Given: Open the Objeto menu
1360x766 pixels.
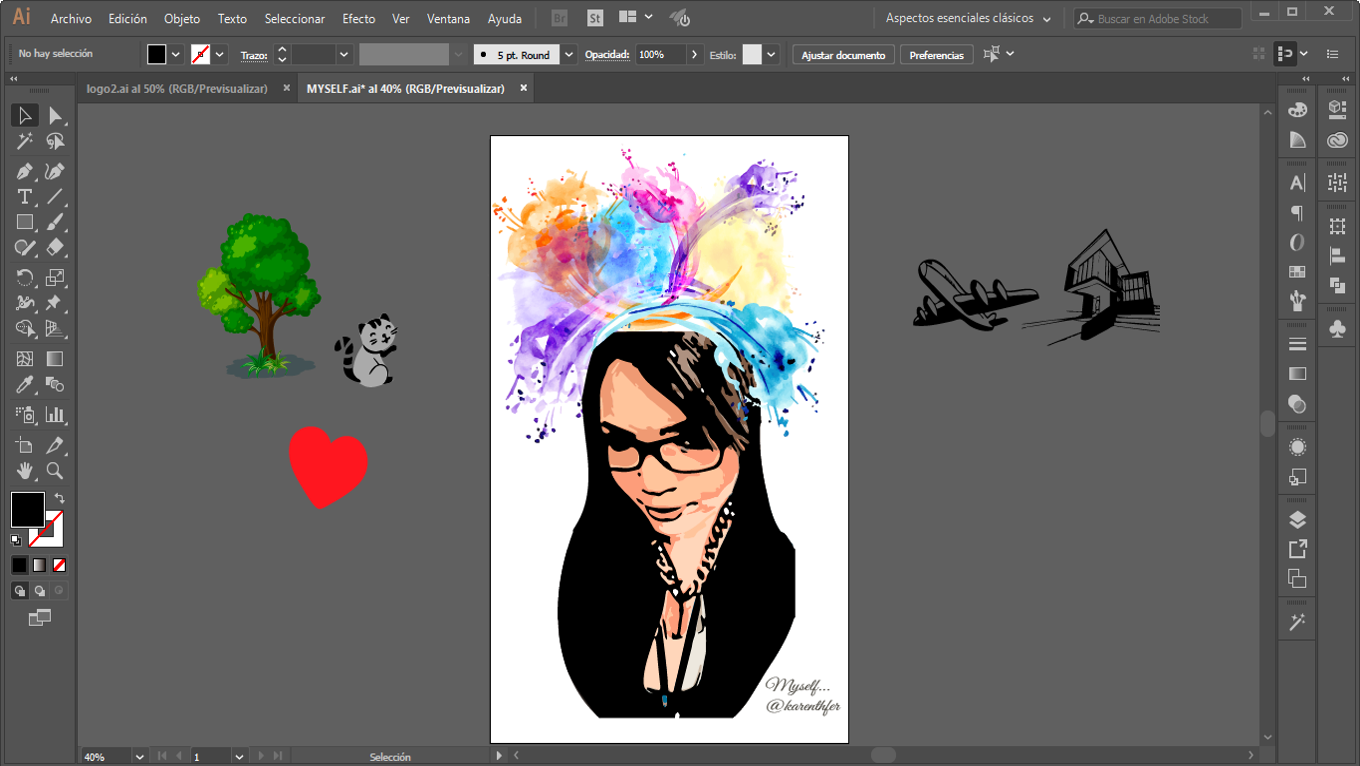Looking at the screenshot, I should (182, 18).
